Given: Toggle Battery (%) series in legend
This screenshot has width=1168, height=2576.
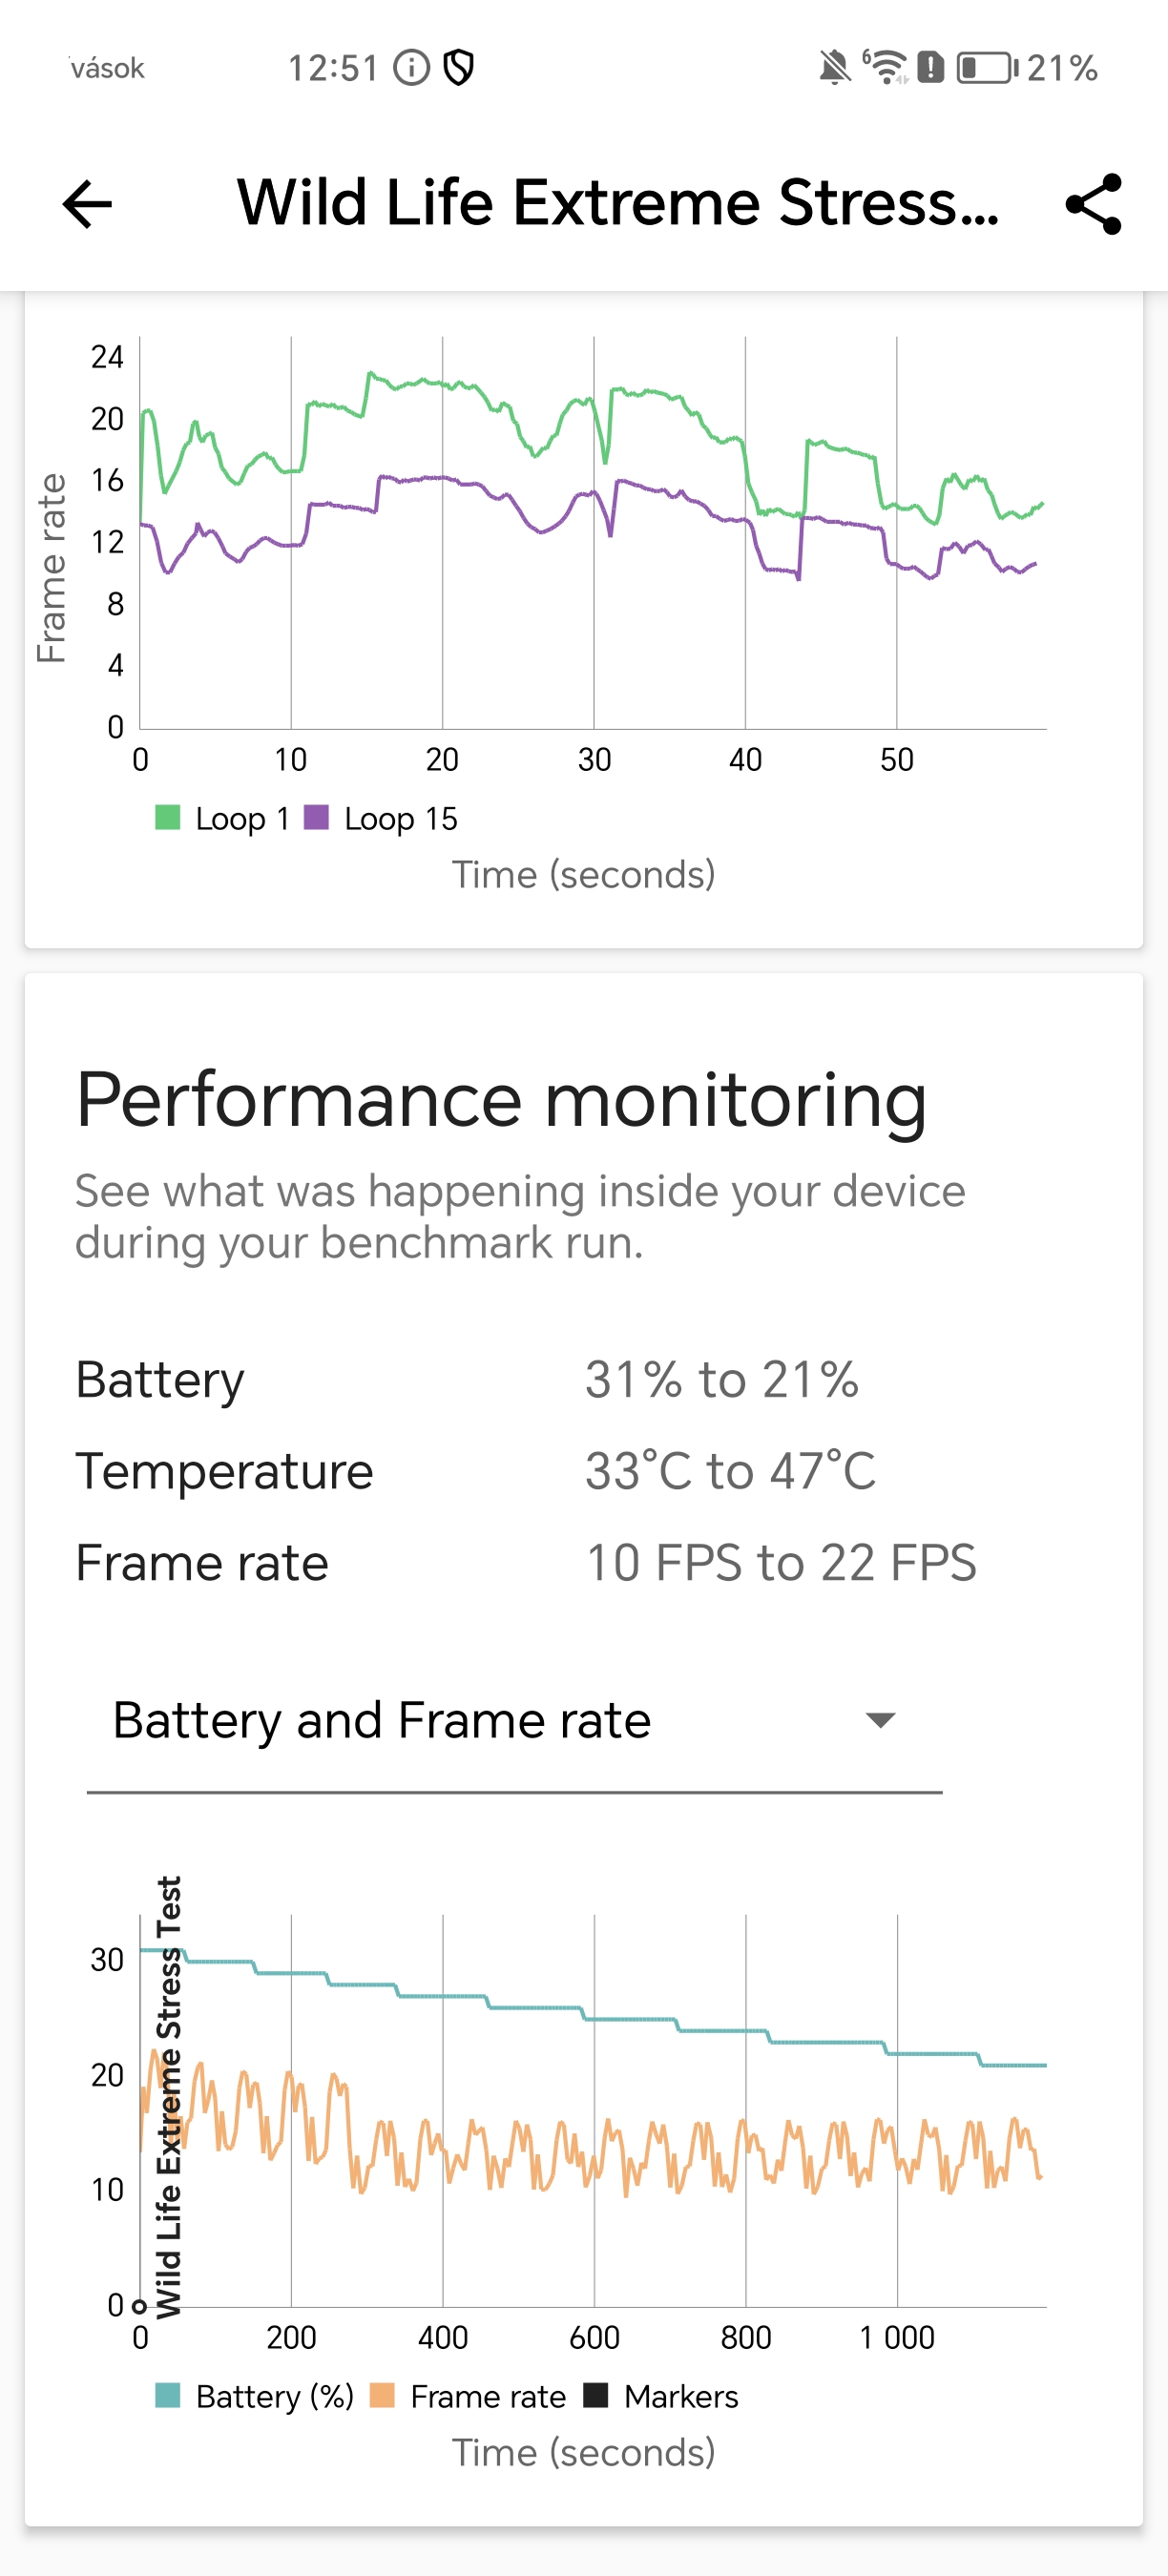Looking at the screenshot, I should click(255, 2396).
